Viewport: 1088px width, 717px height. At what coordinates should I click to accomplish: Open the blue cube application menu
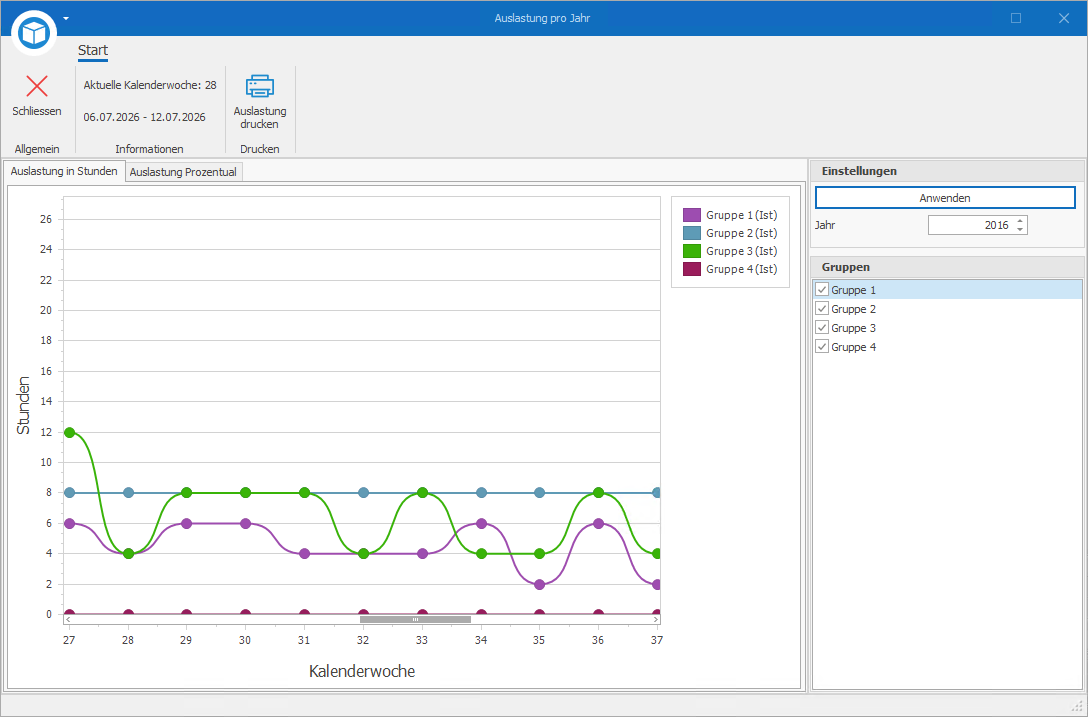click(x=33, y=32)
